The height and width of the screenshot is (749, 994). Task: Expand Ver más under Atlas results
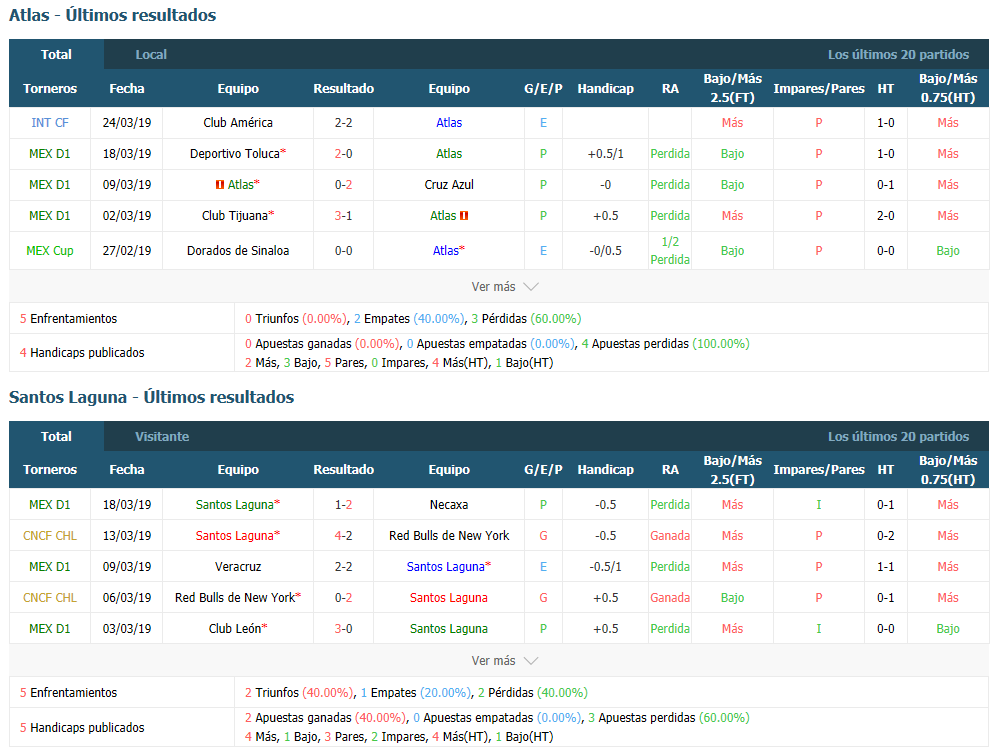click(505, 286)
